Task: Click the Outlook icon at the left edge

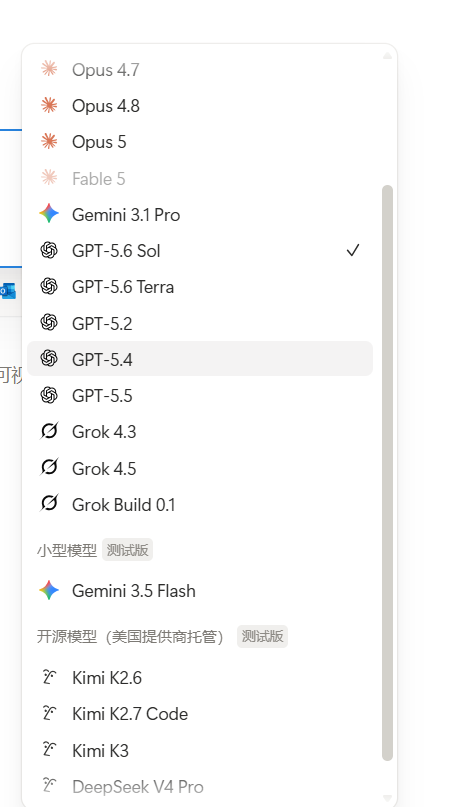Action: coord(8,291)
